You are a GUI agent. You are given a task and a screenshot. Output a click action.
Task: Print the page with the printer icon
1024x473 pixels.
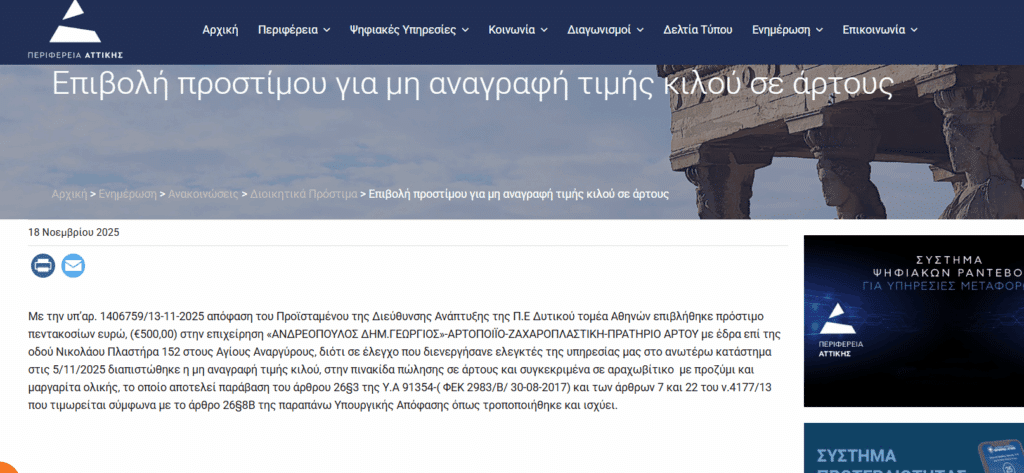[x=43, y=266]
